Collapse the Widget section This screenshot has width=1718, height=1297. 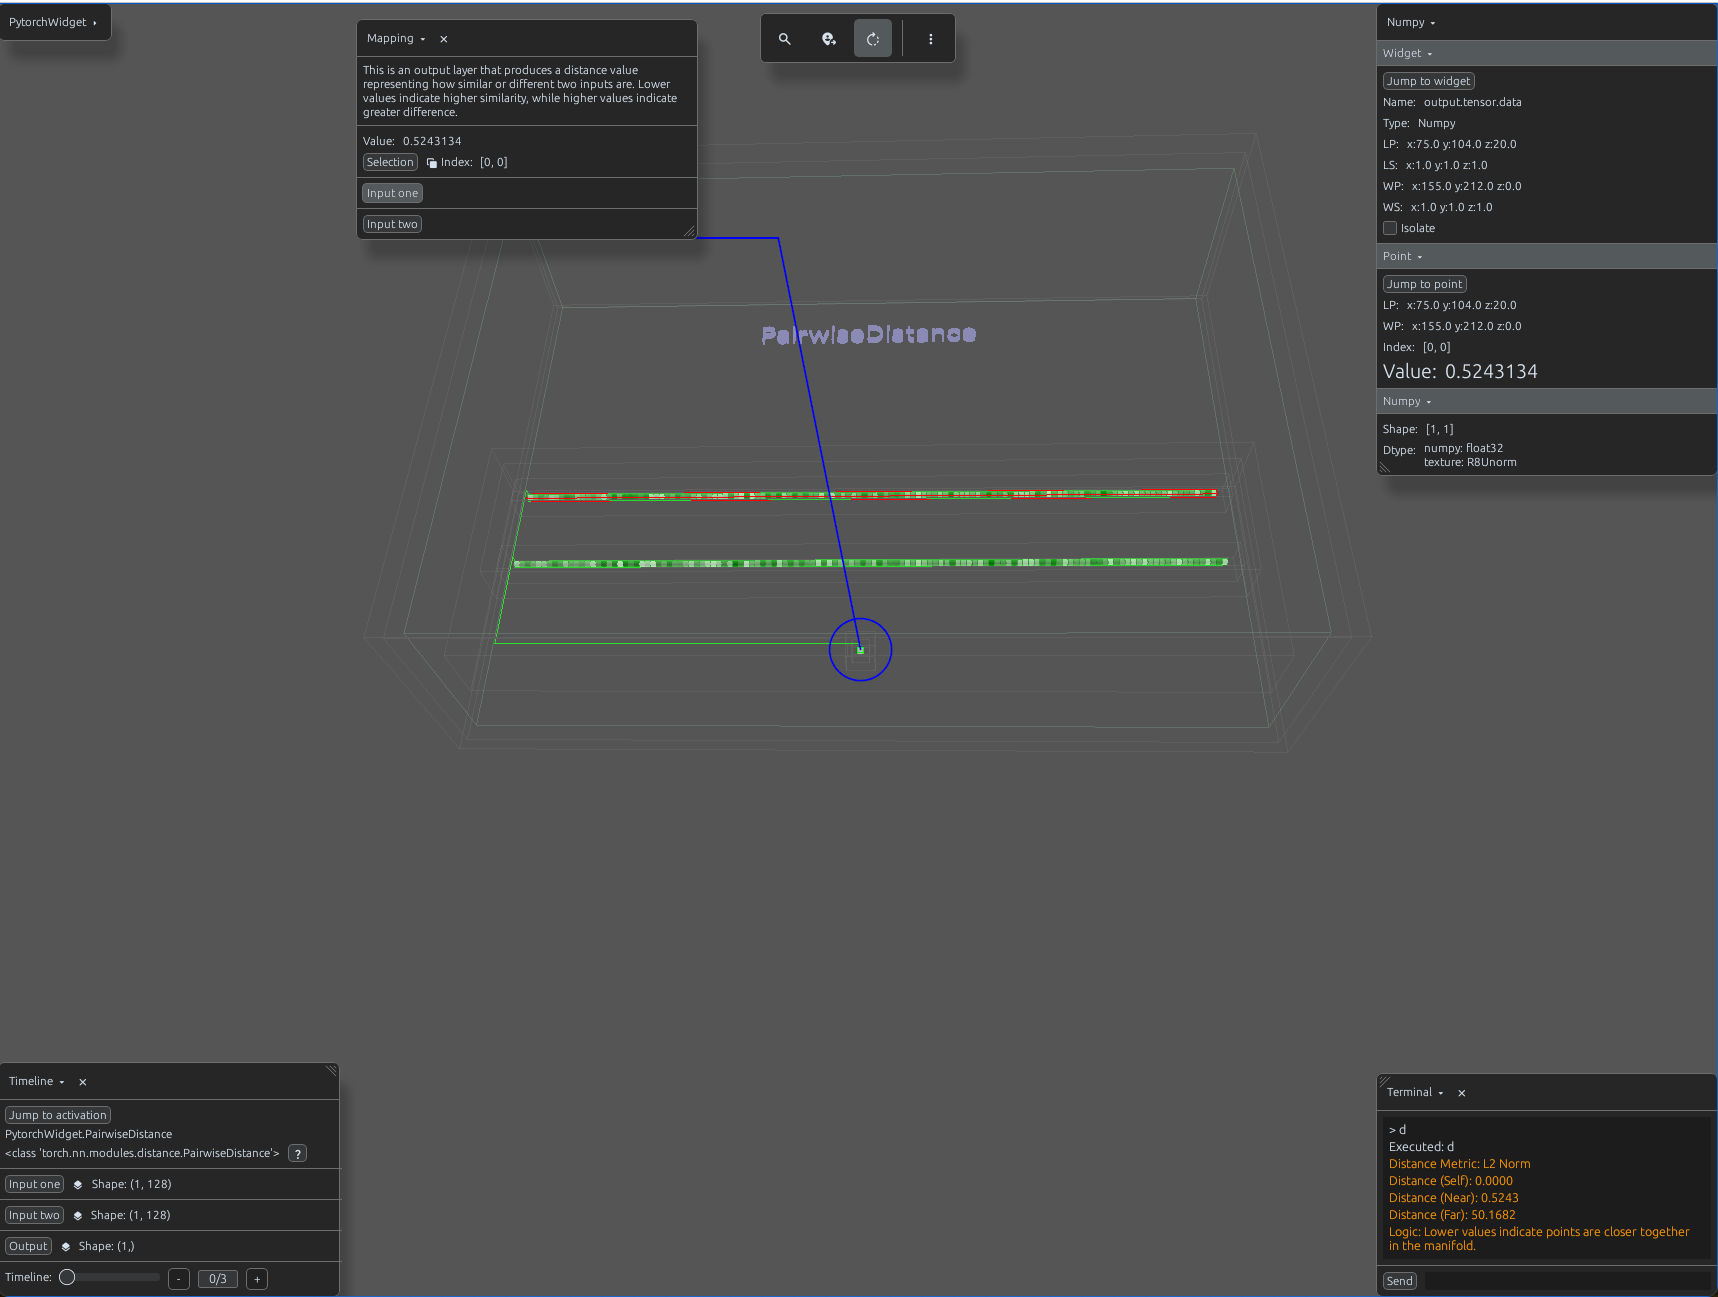coord(1407,53)
